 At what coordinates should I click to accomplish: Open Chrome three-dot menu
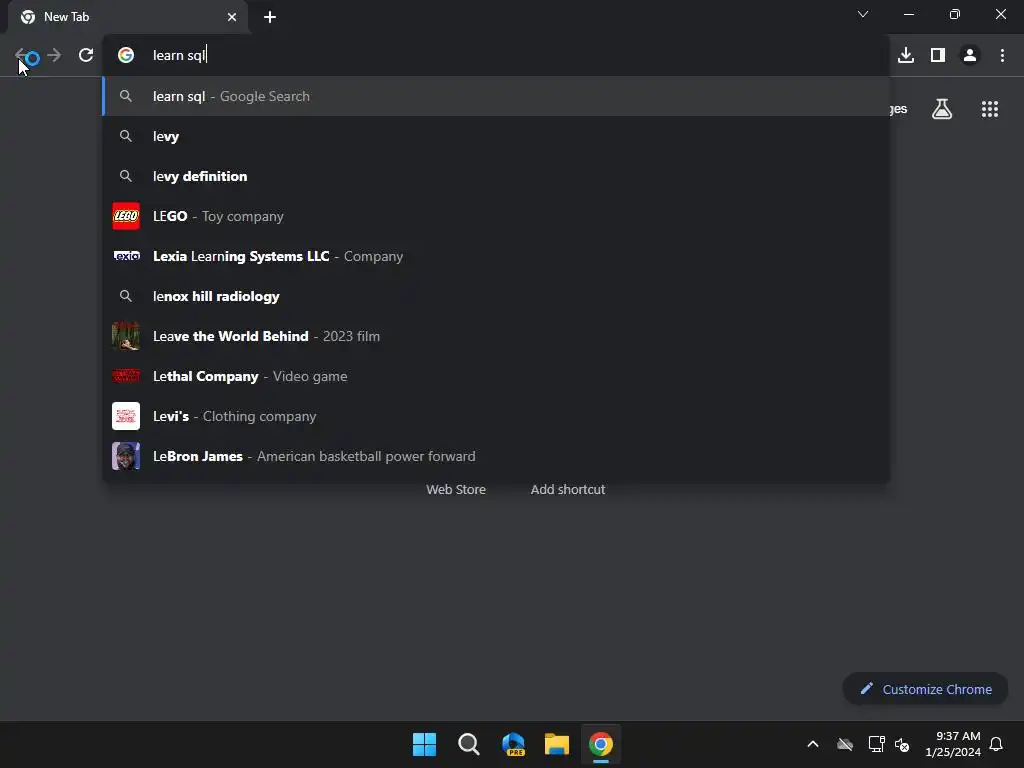coord(1002,56)
